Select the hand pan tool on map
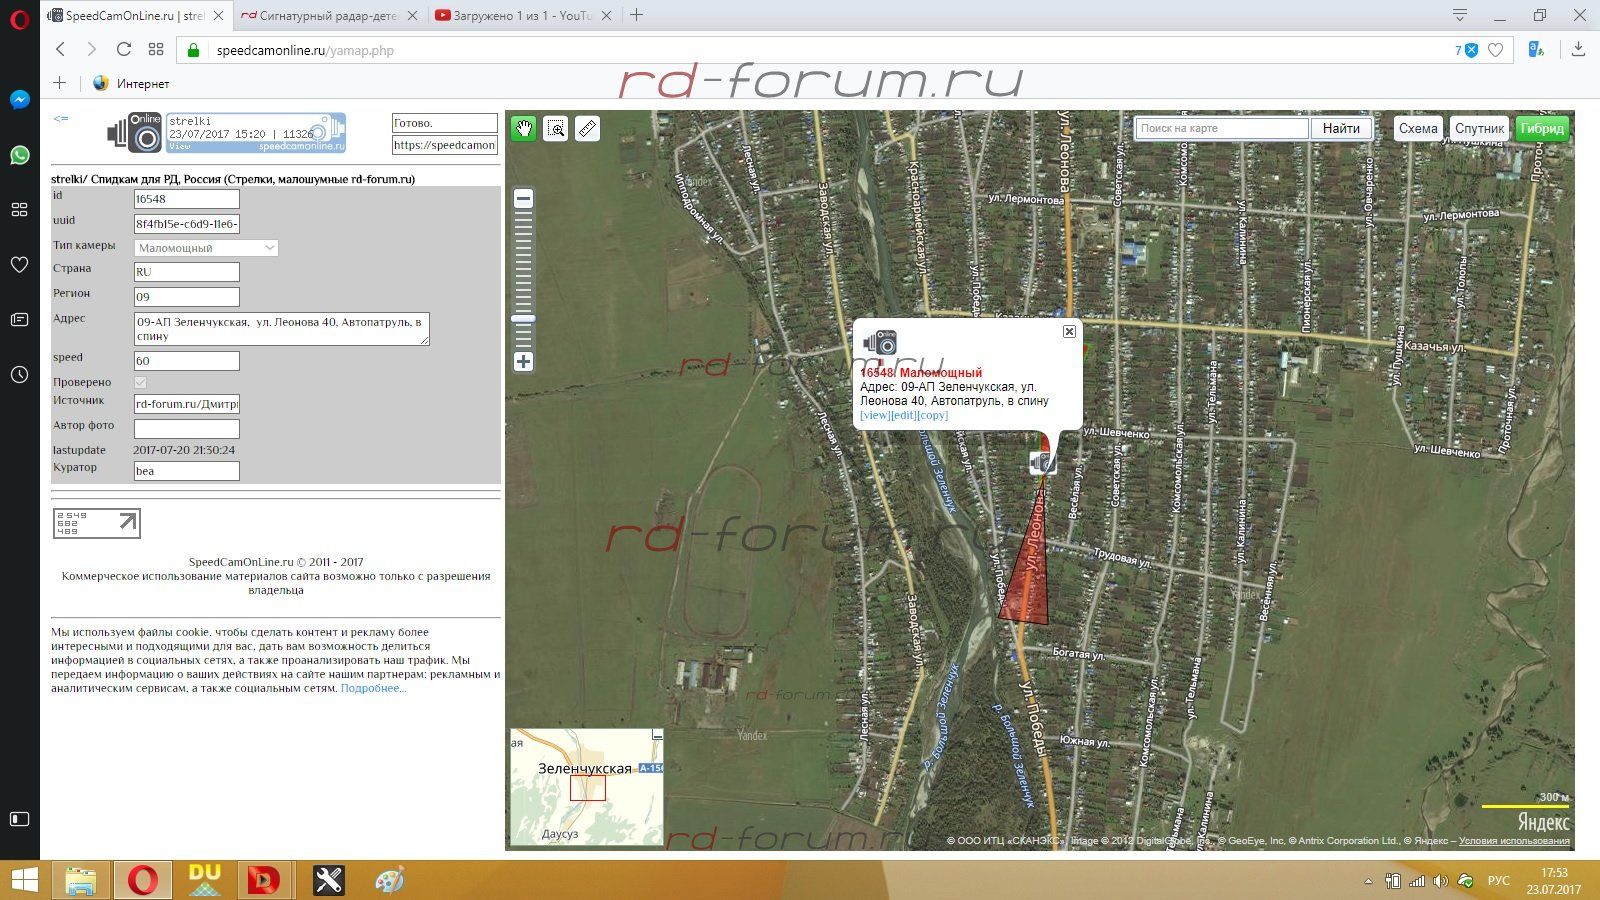This screenshot has width=1600, height=900. pyautogui.click(x=523, y=128)
